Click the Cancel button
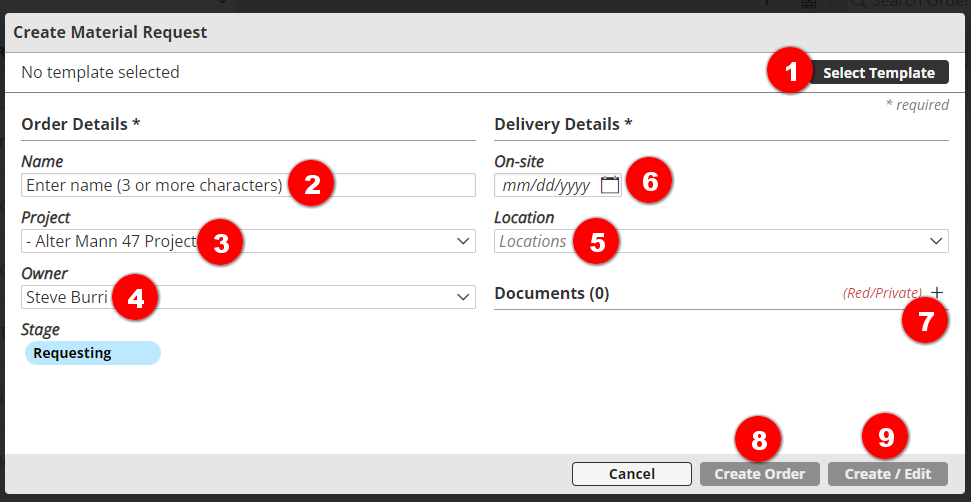The height and width of the screenshot is (502, 971). (631, 474)
